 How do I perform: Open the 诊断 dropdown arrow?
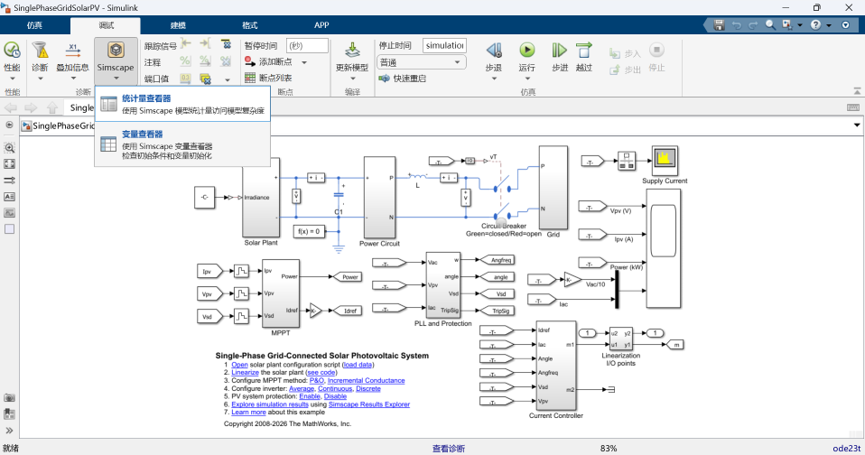pos(40,79)
